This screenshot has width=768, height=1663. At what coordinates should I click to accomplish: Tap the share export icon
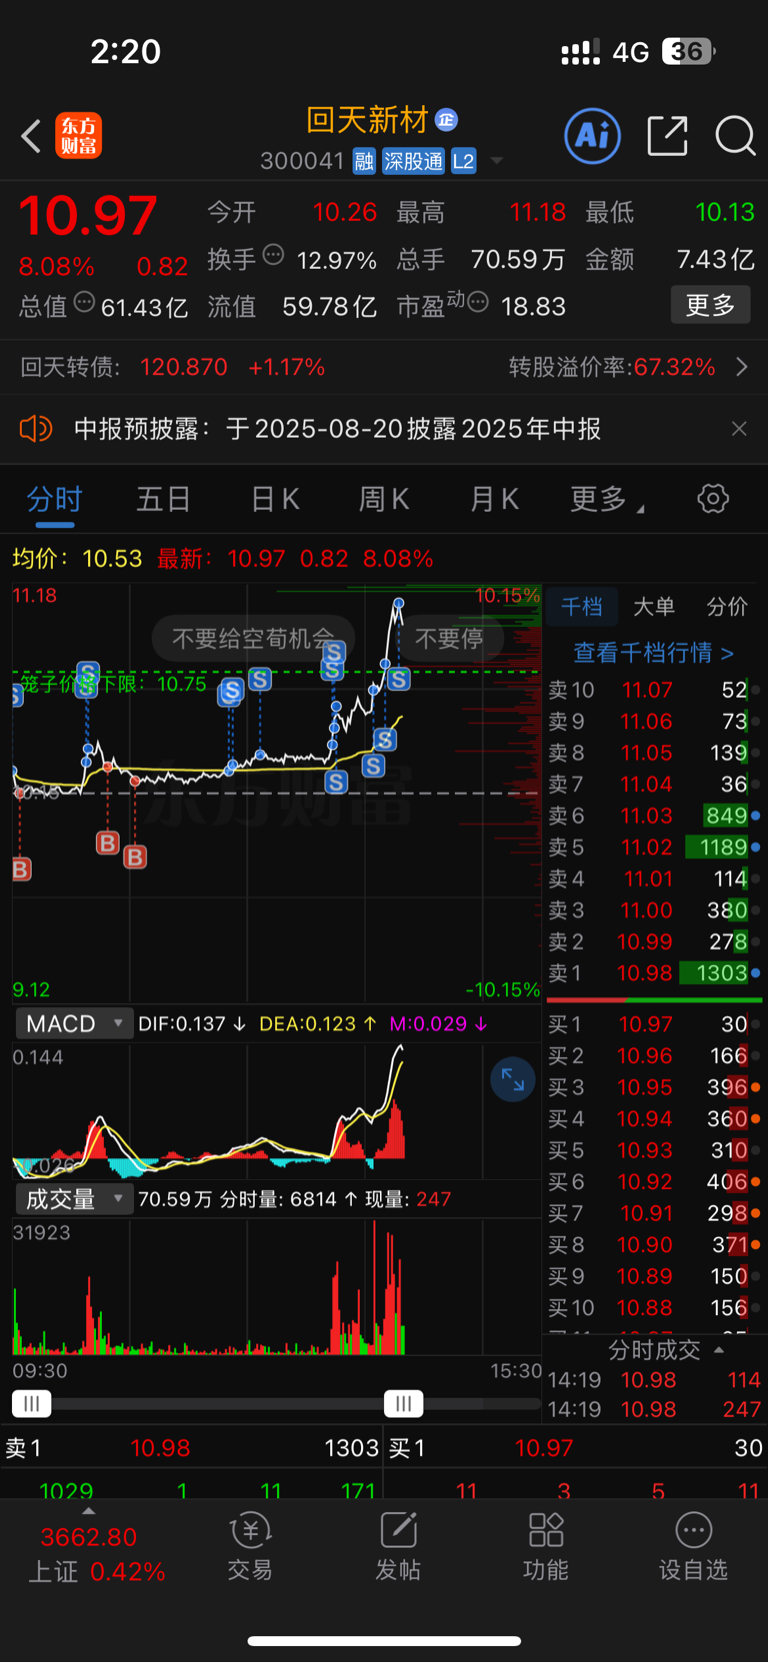(667, 136)
